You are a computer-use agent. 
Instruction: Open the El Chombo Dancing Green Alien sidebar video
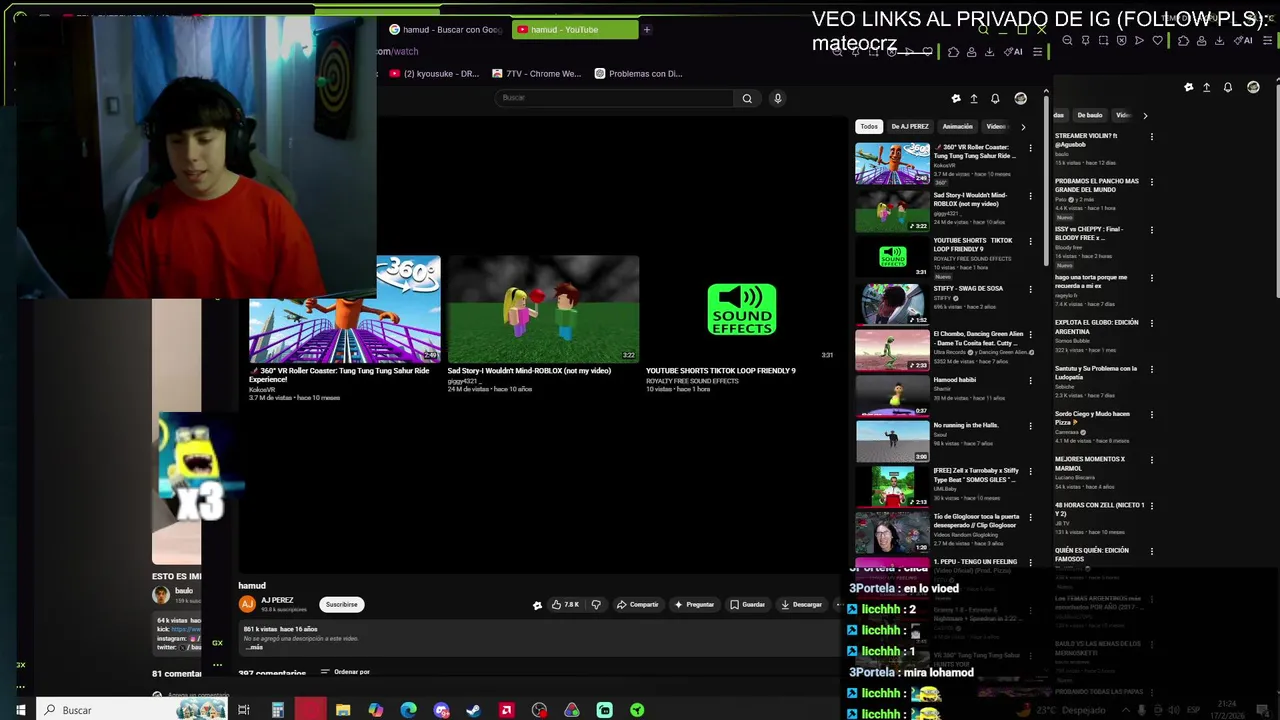click(892, 350)
